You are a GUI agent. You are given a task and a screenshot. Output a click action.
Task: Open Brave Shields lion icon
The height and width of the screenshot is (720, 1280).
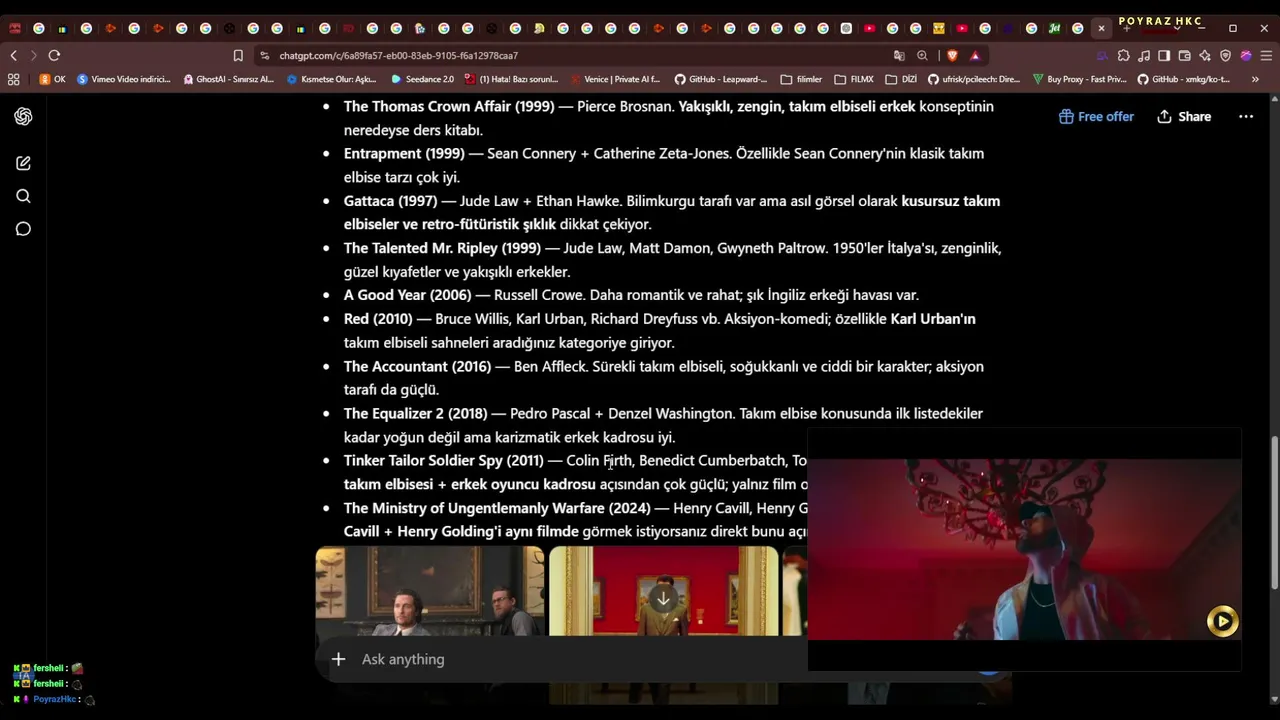pyautogui.click(x=952, y=56)
